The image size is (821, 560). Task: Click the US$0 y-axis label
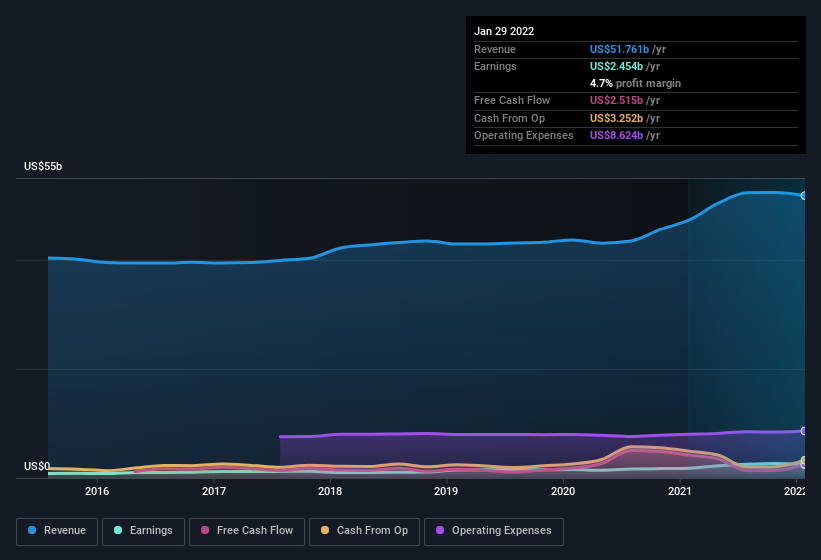tap(37, 466)
